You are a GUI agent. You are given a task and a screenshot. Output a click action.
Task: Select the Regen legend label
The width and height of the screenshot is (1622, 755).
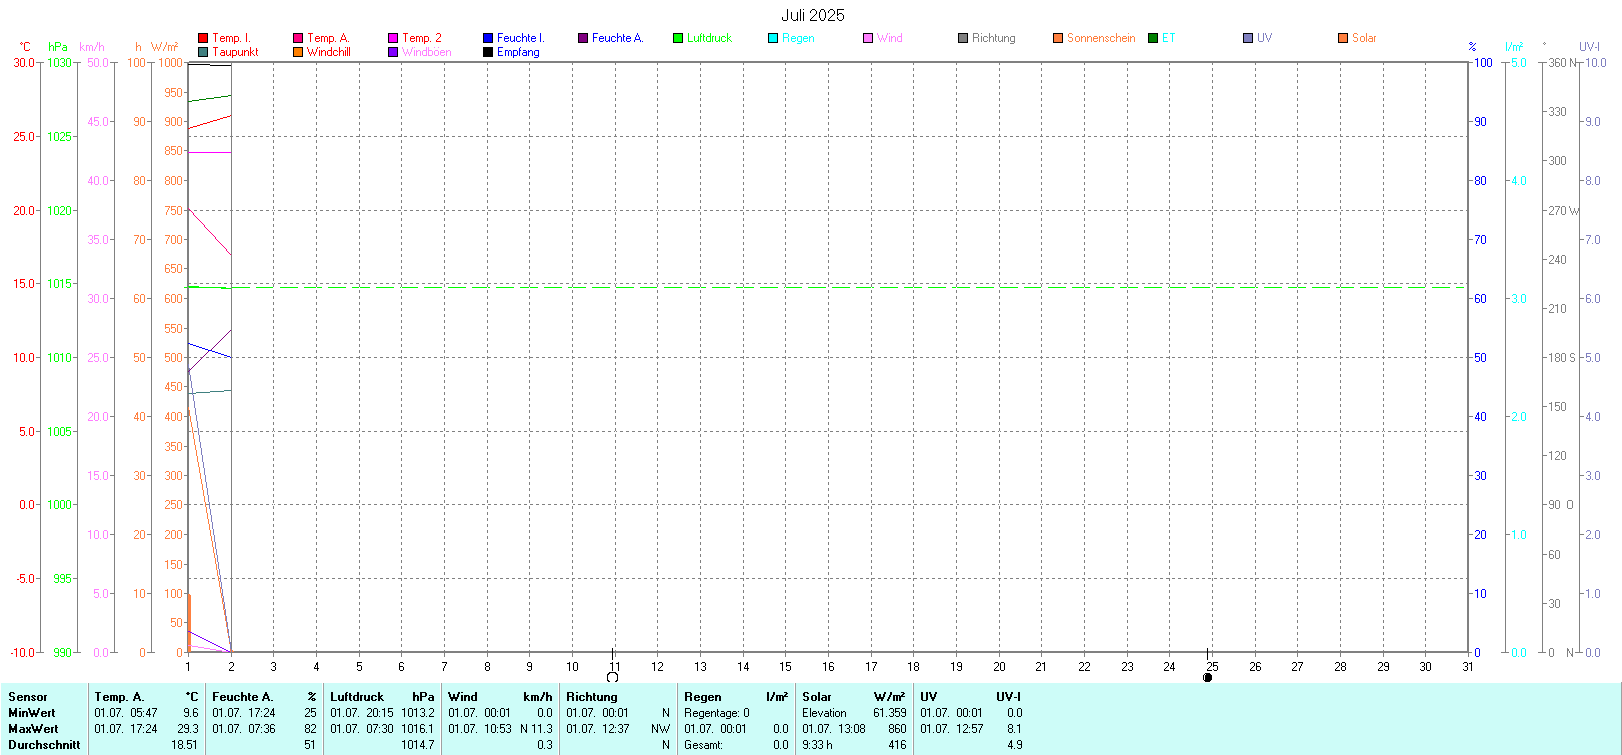click(798, 38)
